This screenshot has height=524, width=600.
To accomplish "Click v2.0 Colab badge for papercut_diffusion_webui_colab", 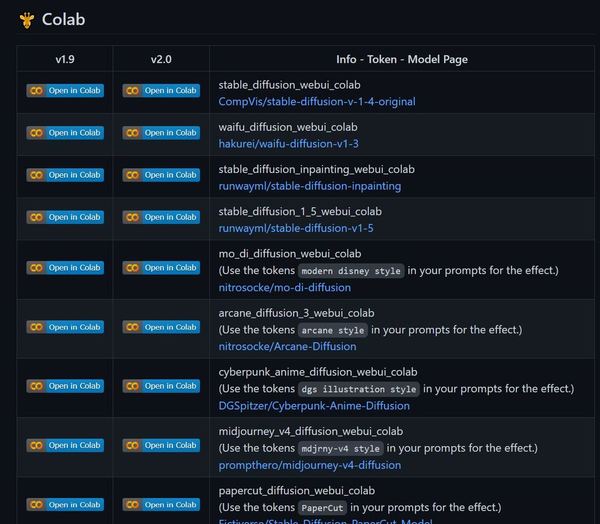I will [x=161, y=504].
